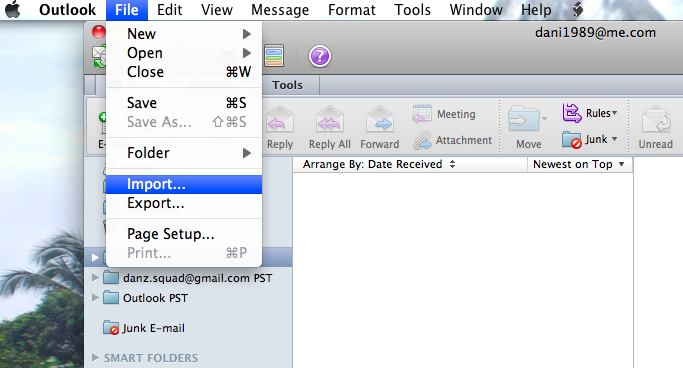The image size is (683, 368).
Task: Open the Outlook application menu
Action: click(67, 10)
